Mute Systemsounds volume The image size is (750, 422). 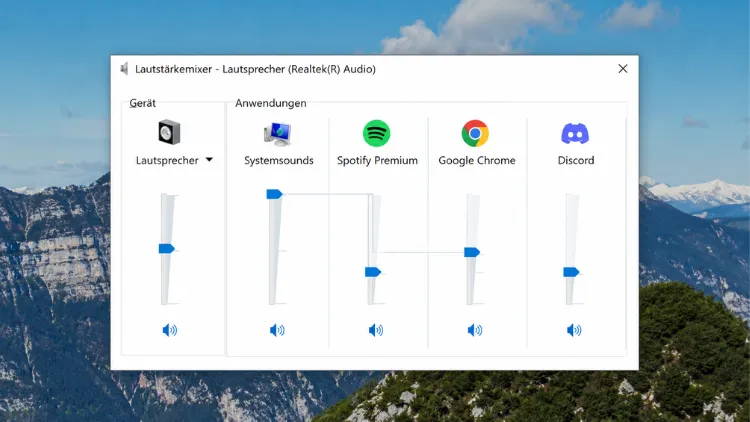[277, 330]
